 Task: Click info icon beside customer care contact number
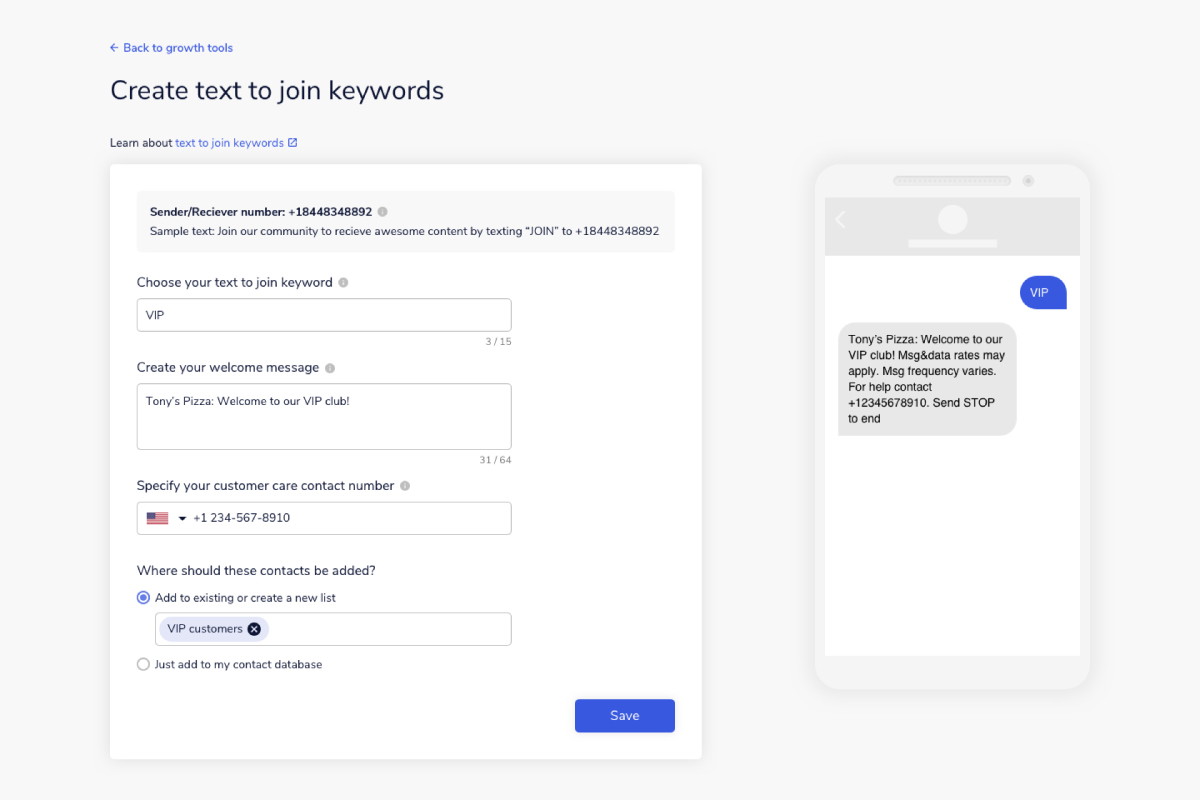point(405,486)
